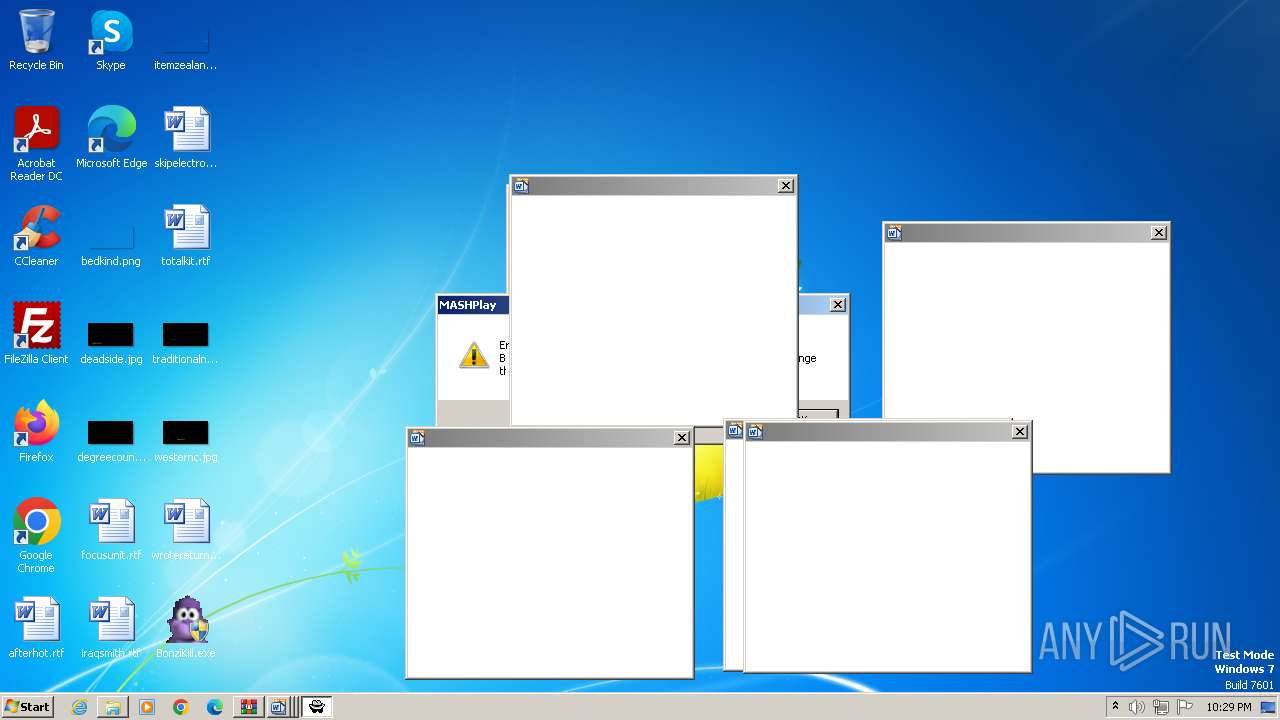Open Chrome from the taskbar
This screenshot has width=1280, height=720.
tap(181, 707)
